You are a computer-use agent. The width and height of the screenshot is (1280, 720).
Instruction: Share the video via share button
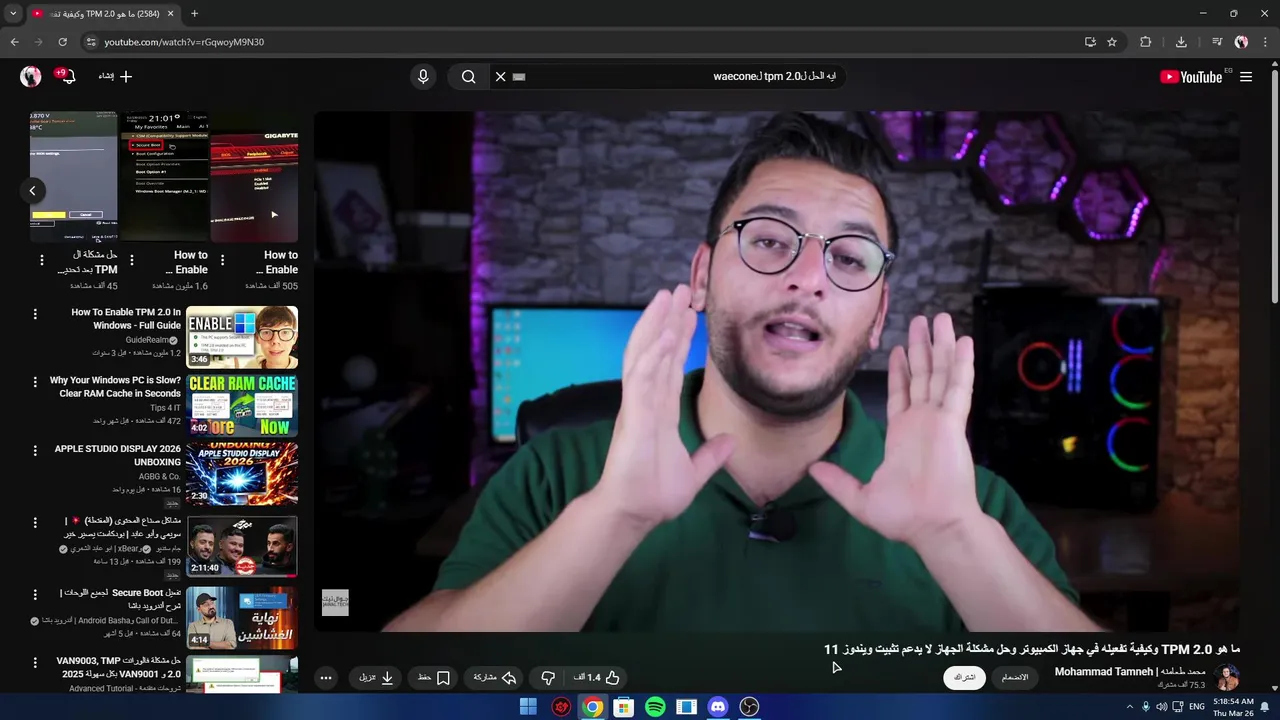495,677
